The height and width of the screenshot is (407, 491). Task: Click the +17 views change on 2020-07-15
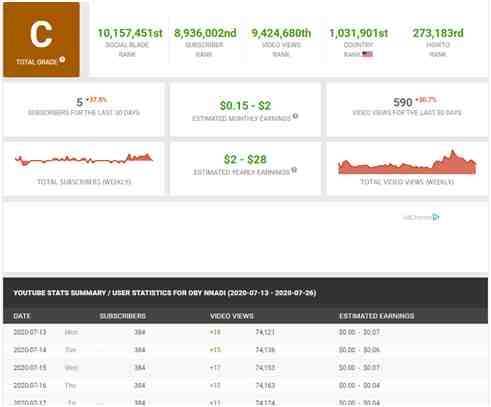coord(215,368)
